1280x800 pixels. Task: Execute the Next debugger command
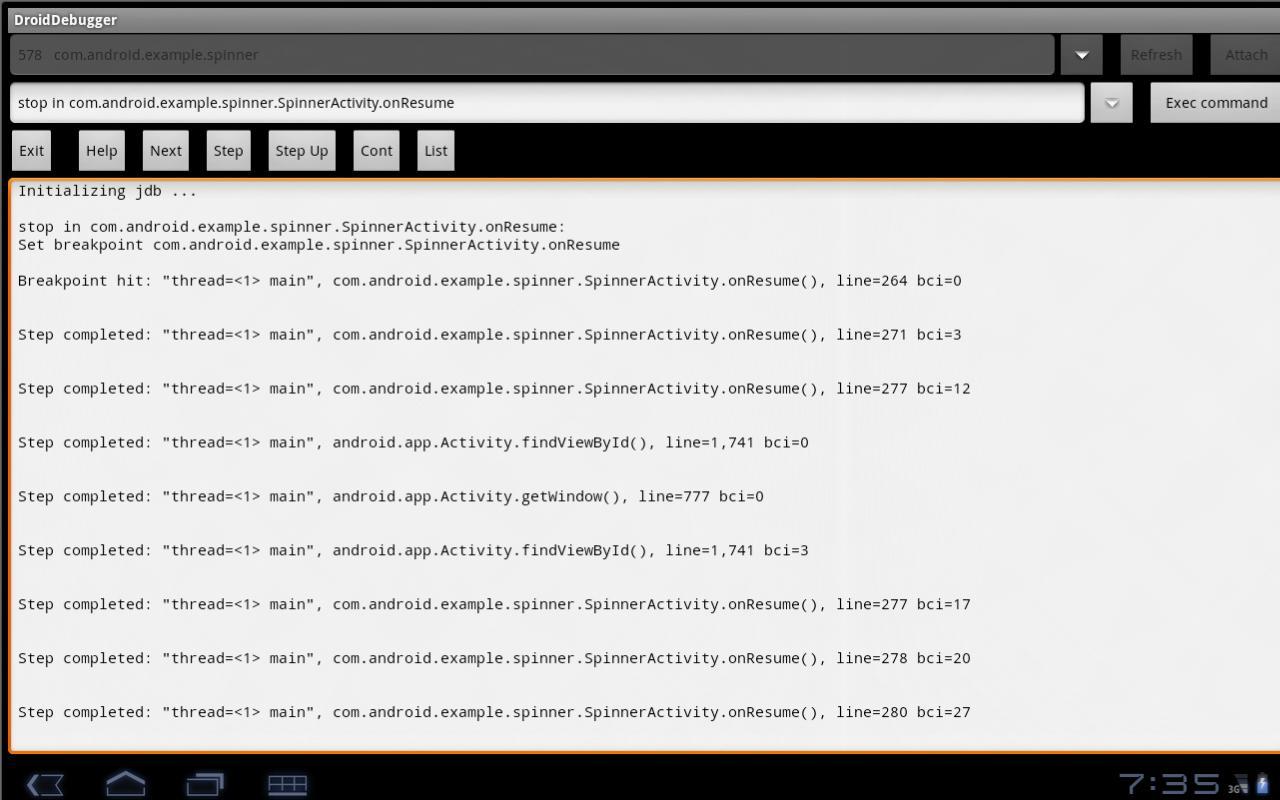(x=165, y=150)
